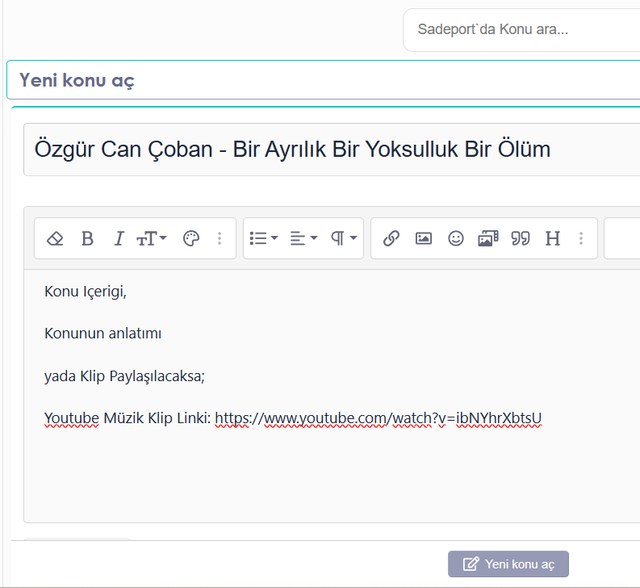Open the text alignment dropdown
Viewport: 640px width, 588px height.
point(303,238)
